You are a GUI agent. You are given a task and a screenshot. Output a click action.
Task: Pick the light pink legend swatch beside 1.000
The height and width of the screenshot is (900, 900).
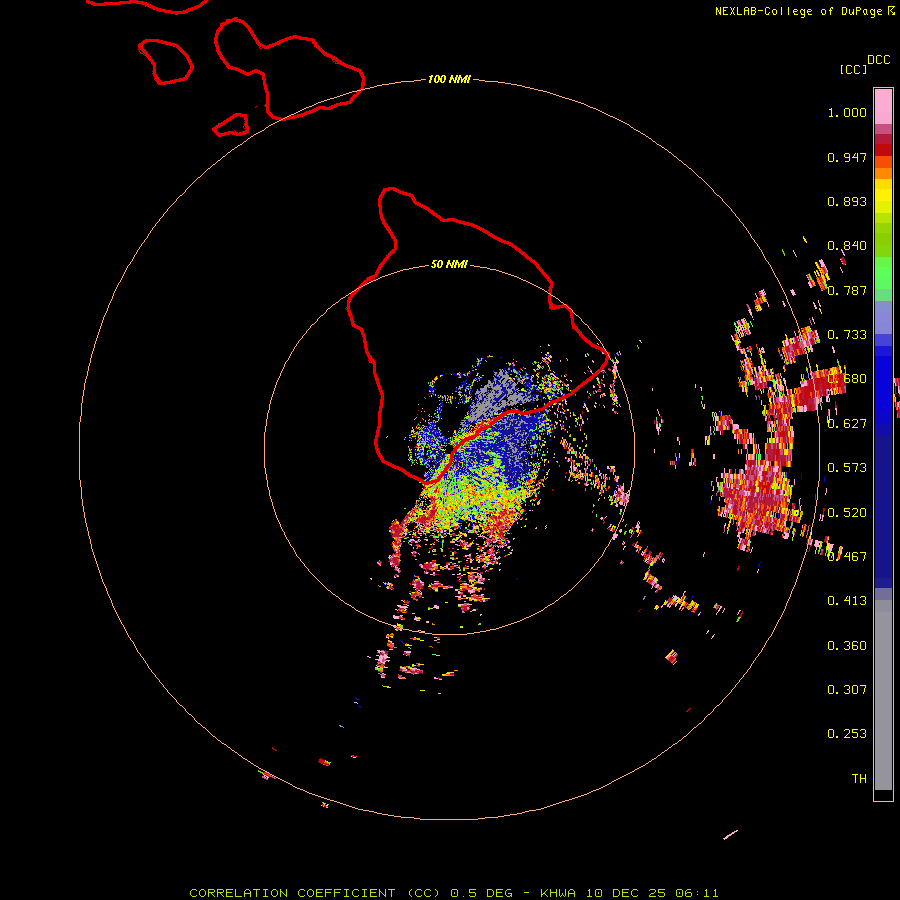[x=883, y=107]
